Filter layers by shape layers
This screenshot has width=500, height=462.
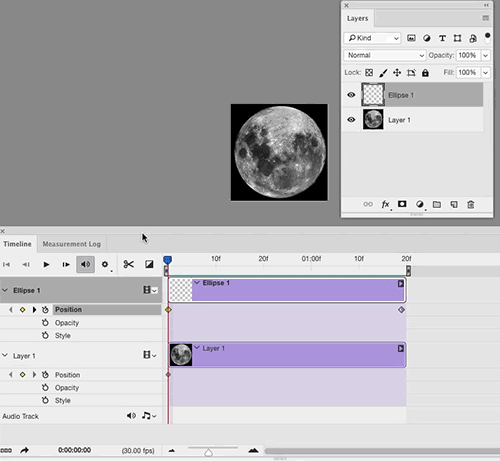[457, 38]
